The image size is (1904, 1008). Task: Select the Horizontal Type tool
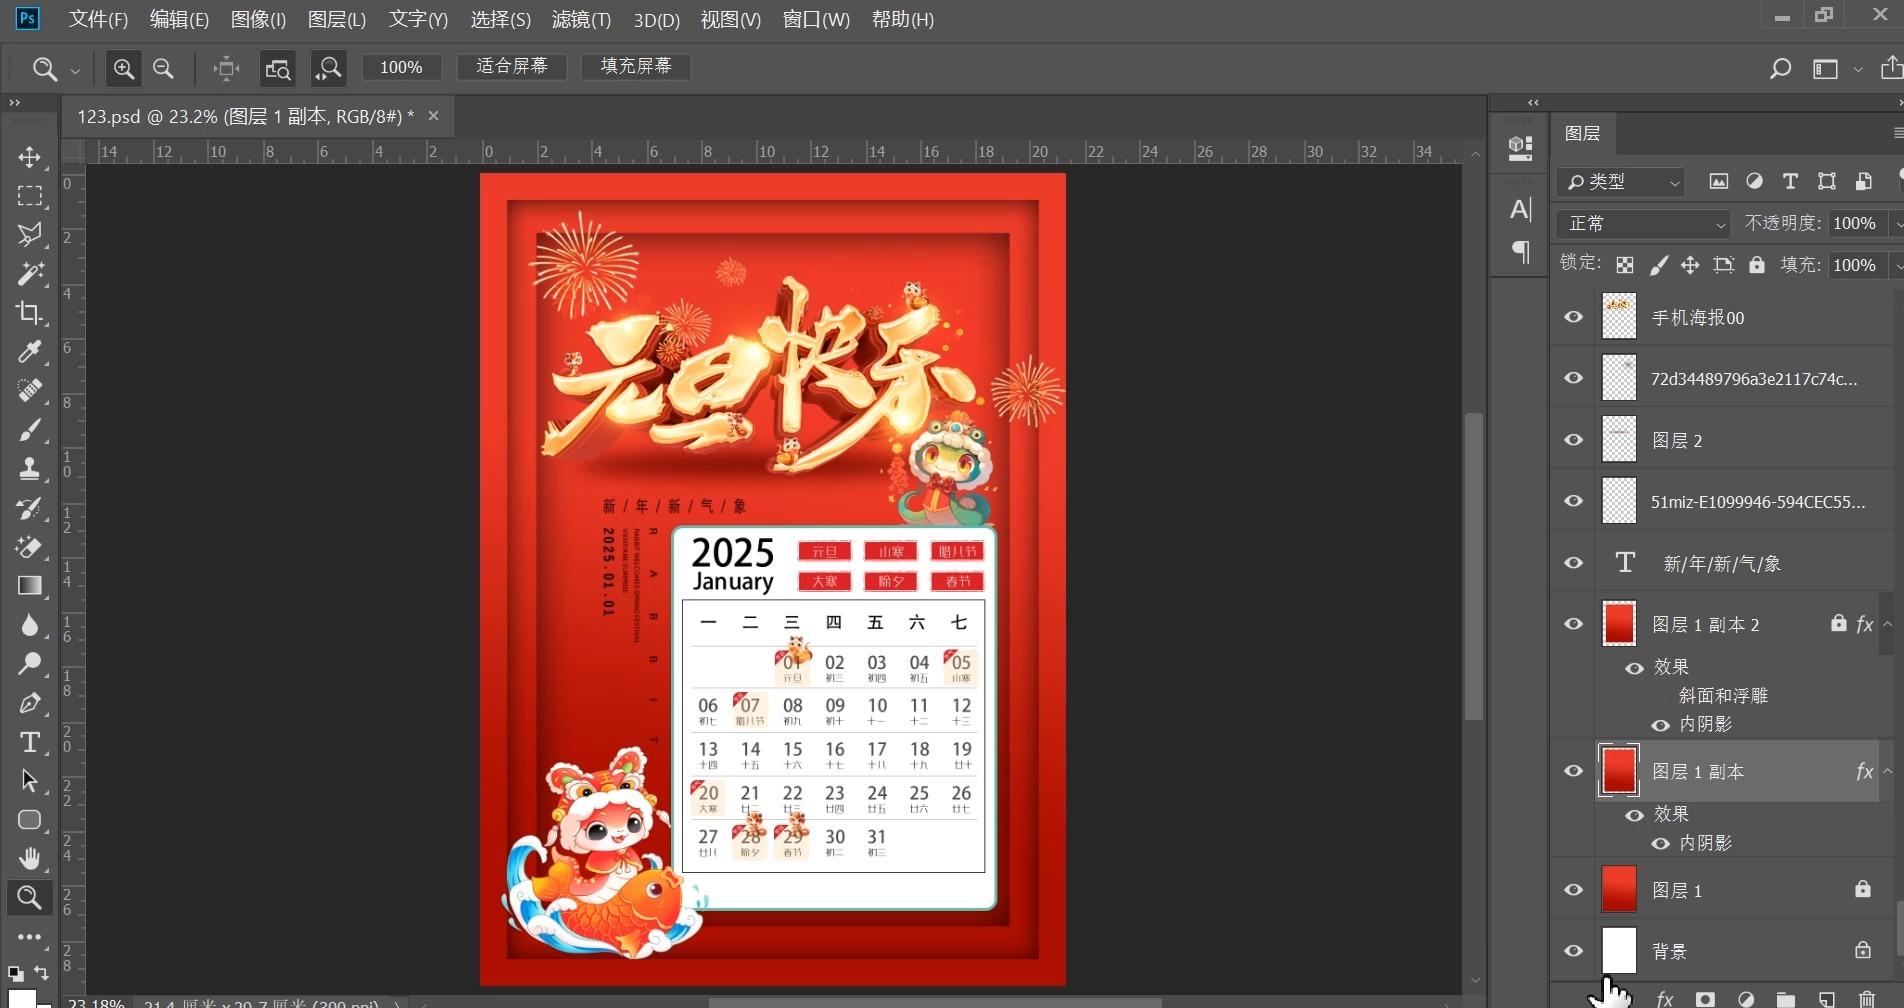pyautogui.click(x=29, y=742)
